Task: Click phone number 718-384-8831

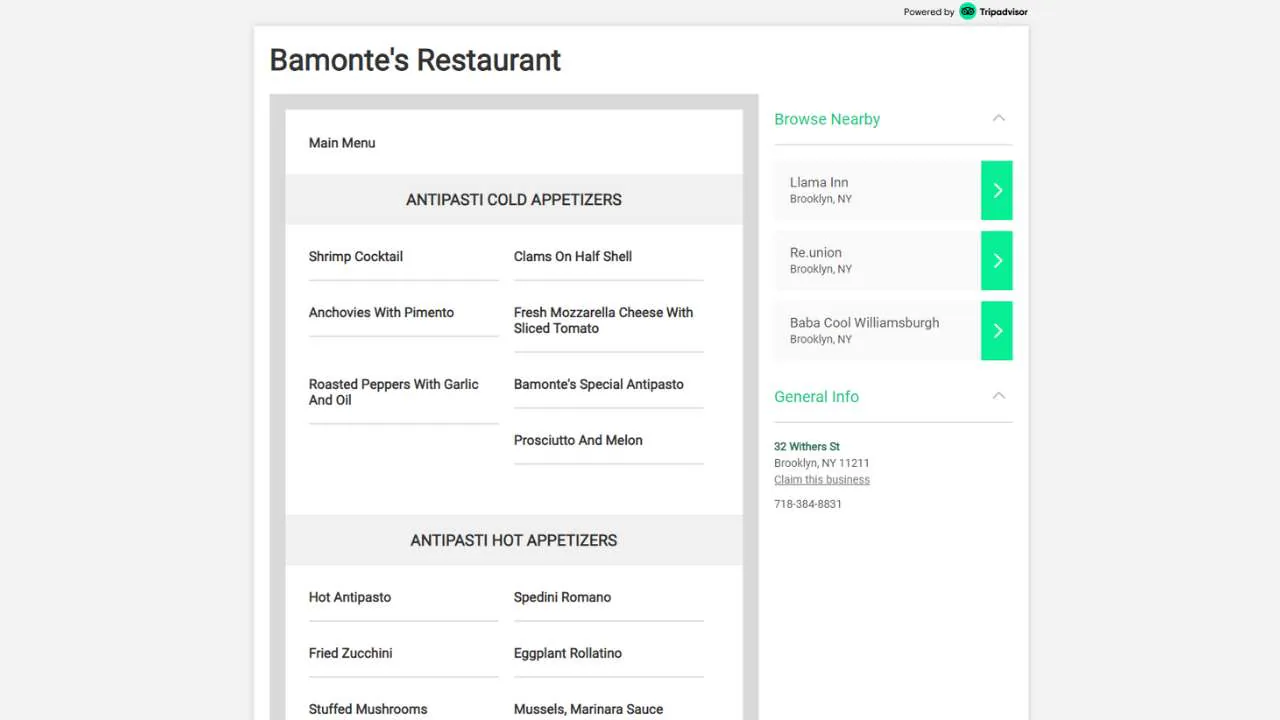Action: (808, 504)
